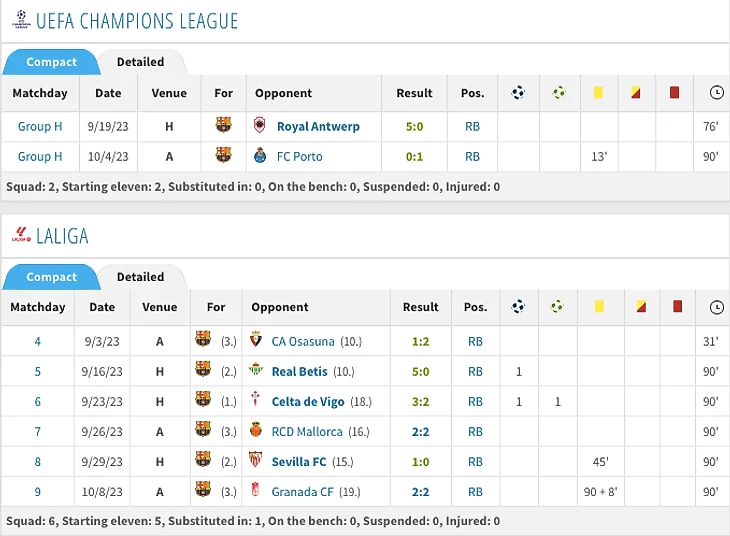730x536 pixels.
Task: Switch to the Detailed tab under Champions League
Action: [x=141, y=62]
